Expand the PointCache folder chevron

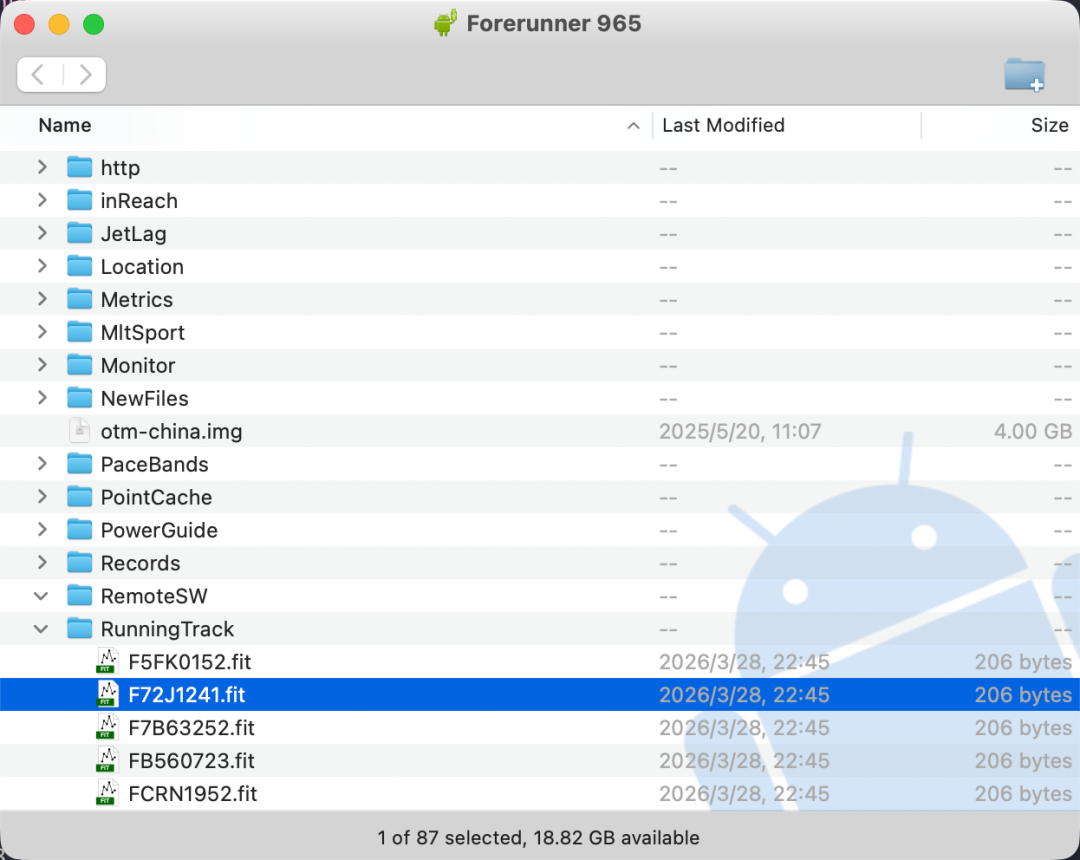(42, 497)
